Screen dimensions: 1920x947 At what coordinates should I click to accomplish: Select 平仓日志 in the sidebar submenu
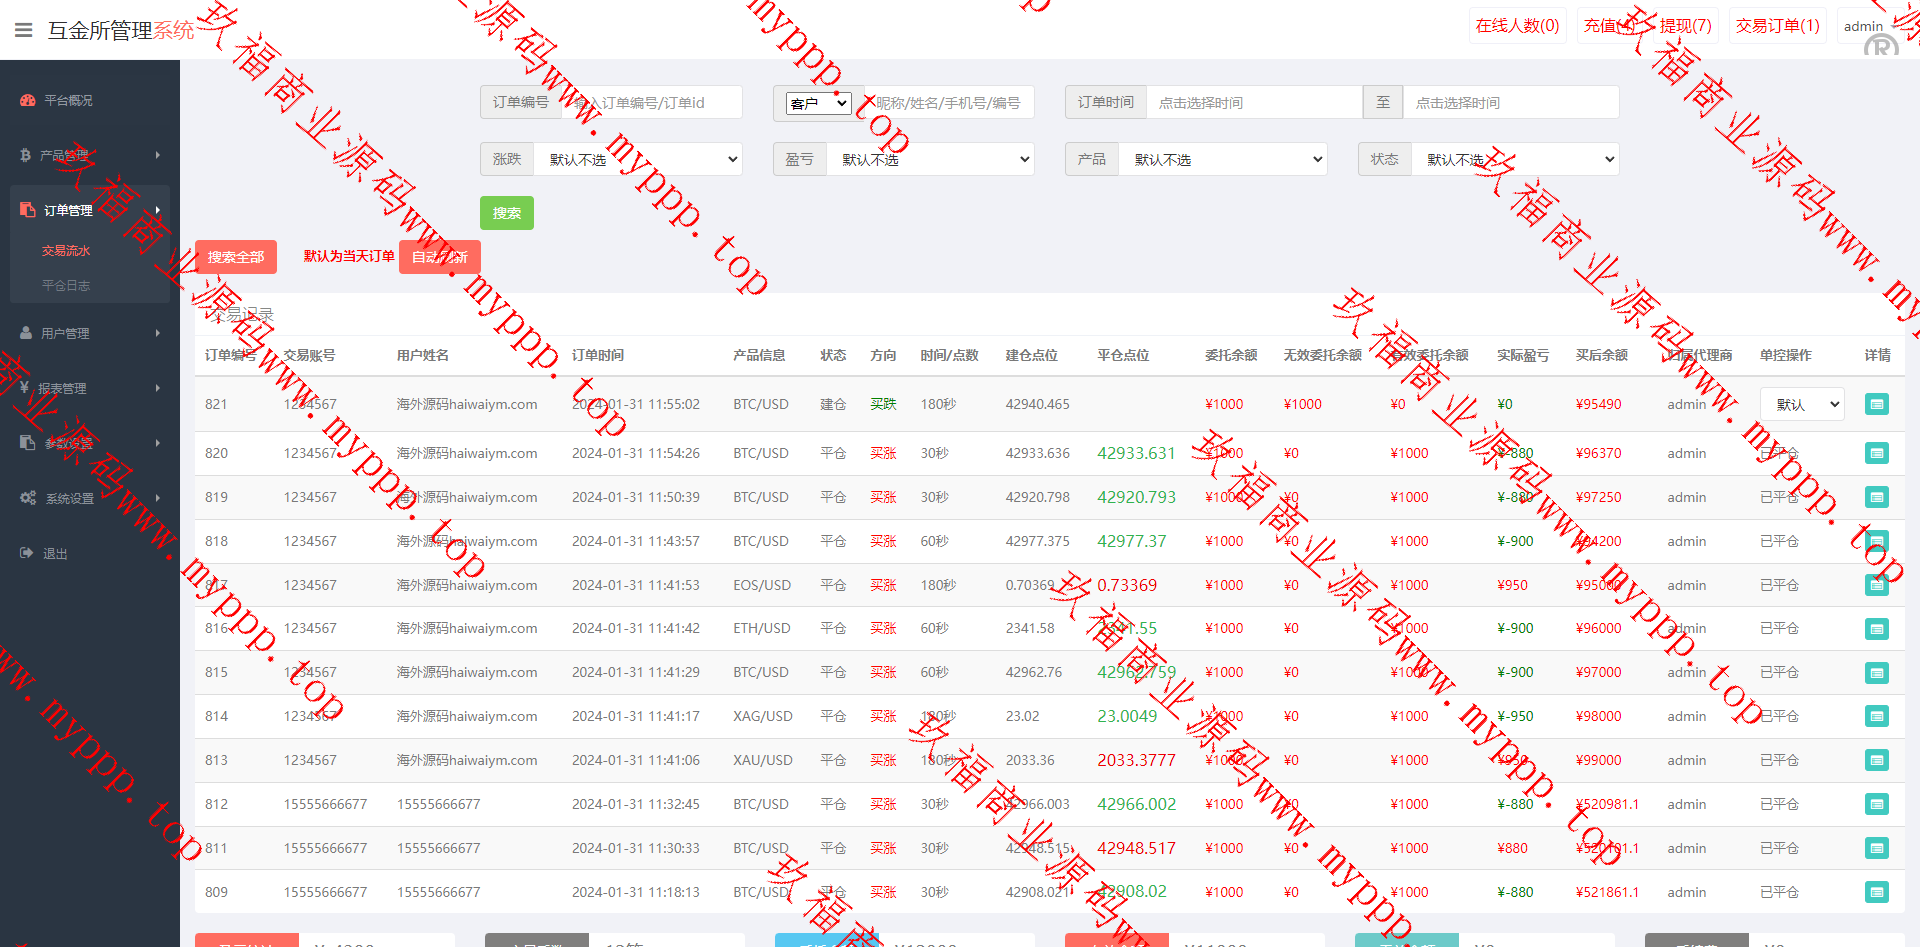tap(66, 285)
